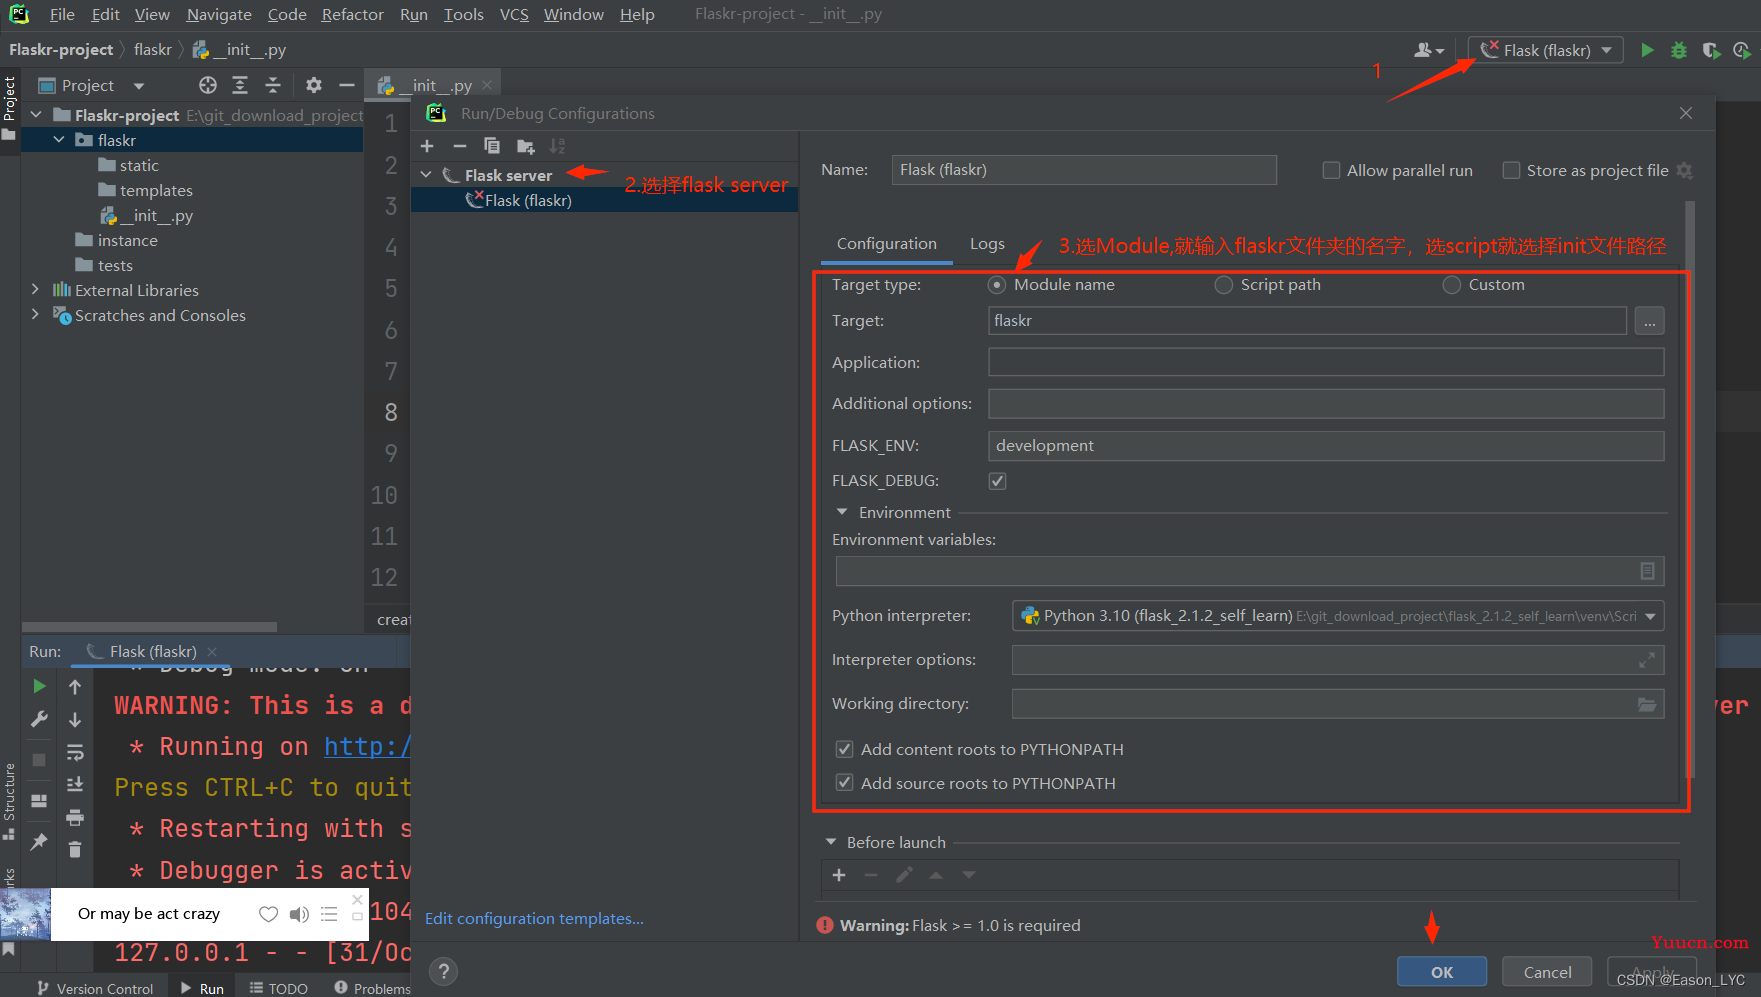Toggle Store as project file checkbox

1511,171
